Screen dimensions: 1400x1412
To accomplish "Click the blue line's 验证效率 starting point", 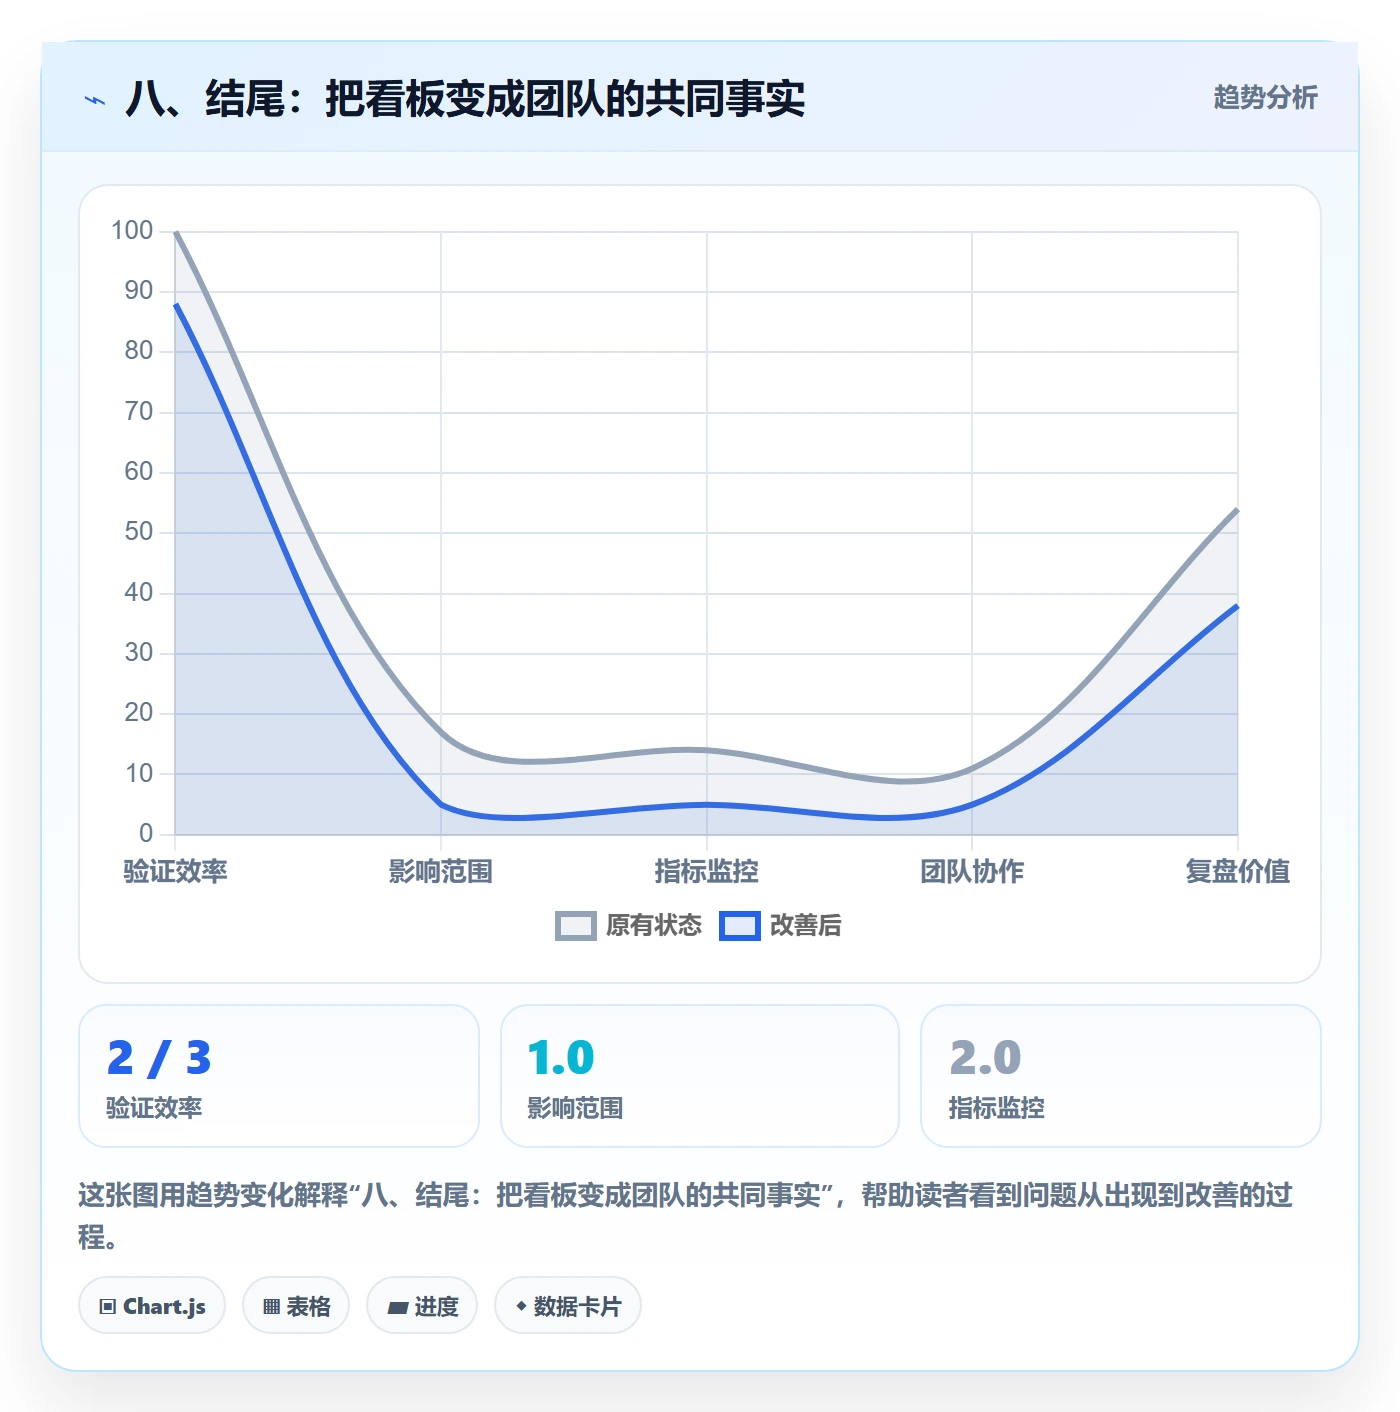I will coord(176,304).
